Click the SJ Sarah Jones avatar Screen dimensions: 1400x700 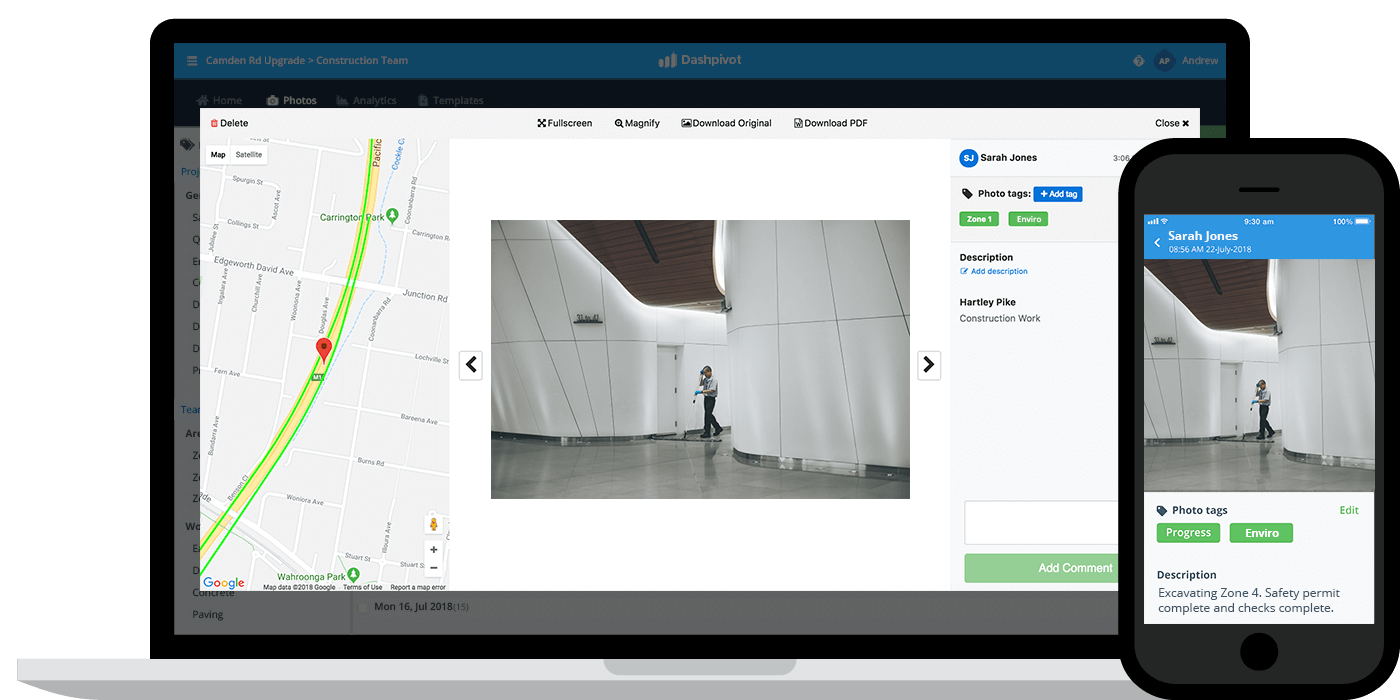(x=968, y=158)
